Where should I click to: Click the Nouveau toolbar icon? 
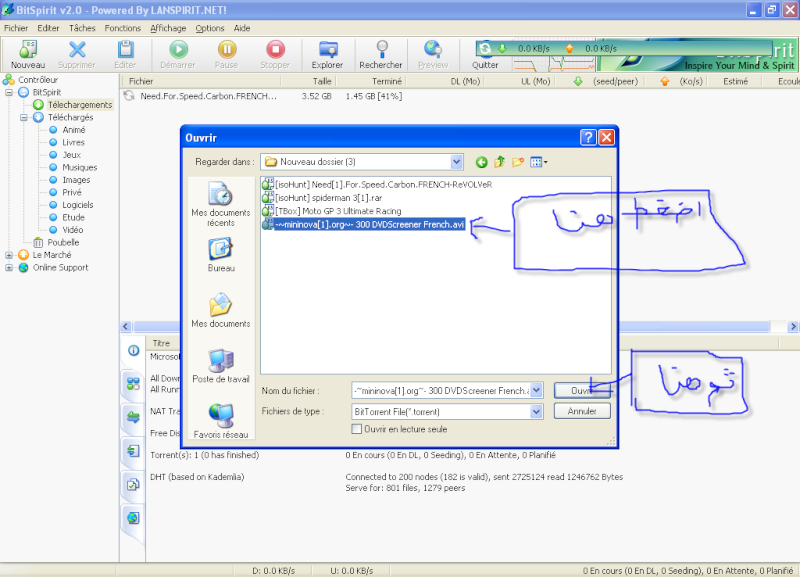tap(28, 55)
